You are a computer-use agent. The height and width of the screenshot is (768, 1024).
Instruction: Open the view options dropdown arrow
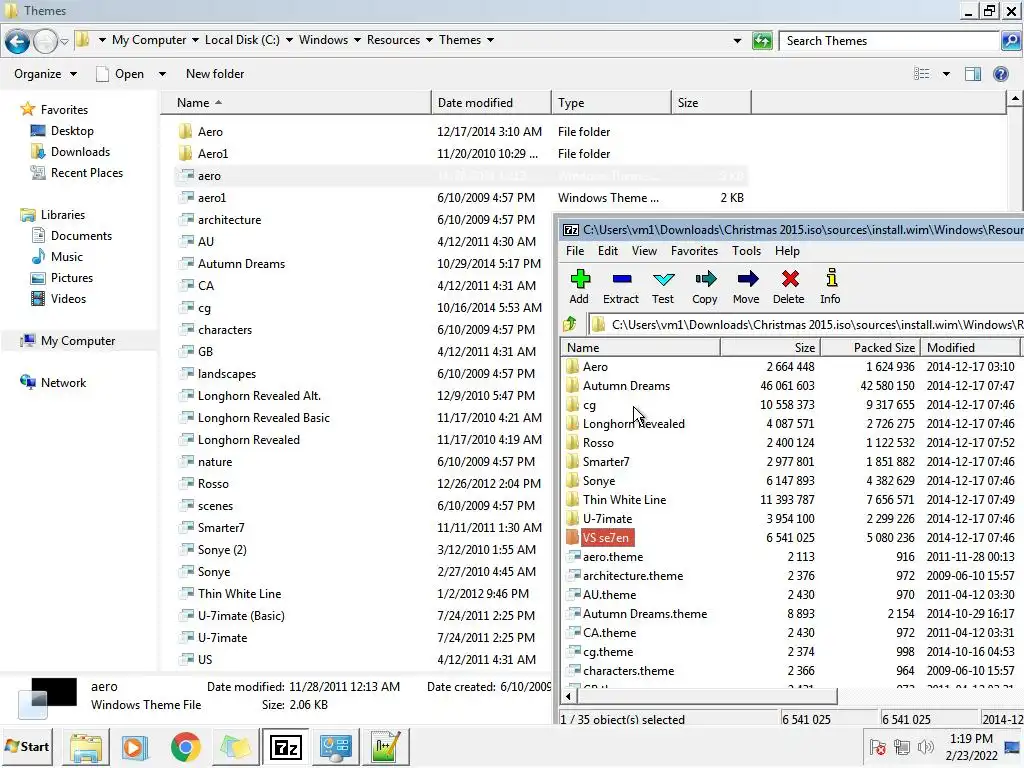click(946, 74)
